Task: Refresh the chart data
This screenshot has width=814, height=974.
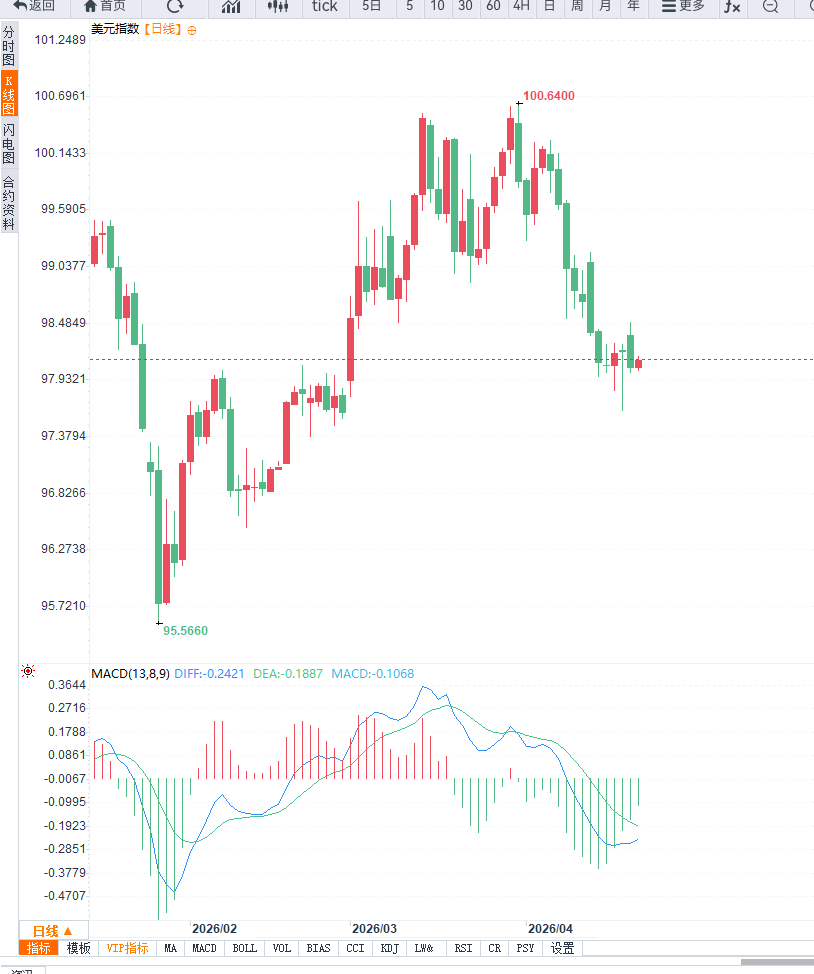Action: click(175, 6)
